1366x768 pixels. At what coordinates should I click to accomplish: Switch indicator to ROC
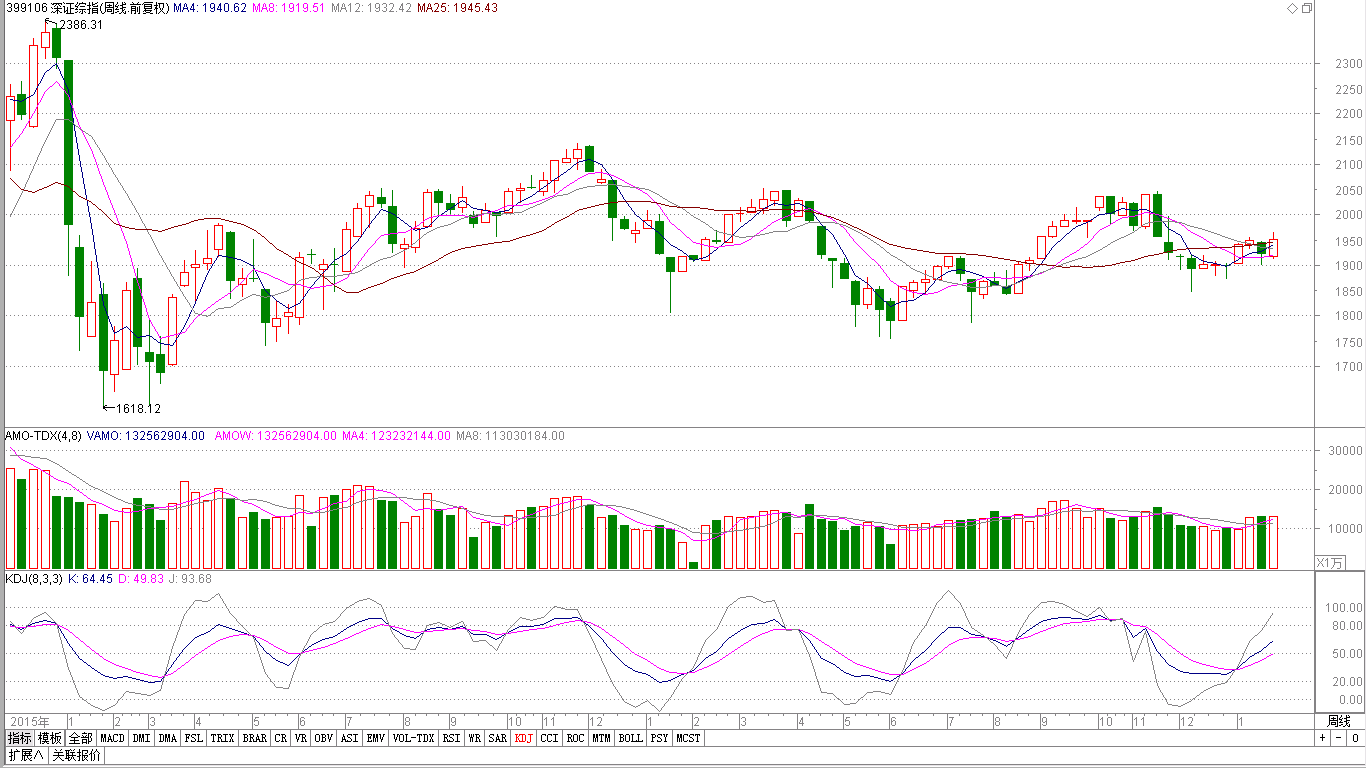576,738
